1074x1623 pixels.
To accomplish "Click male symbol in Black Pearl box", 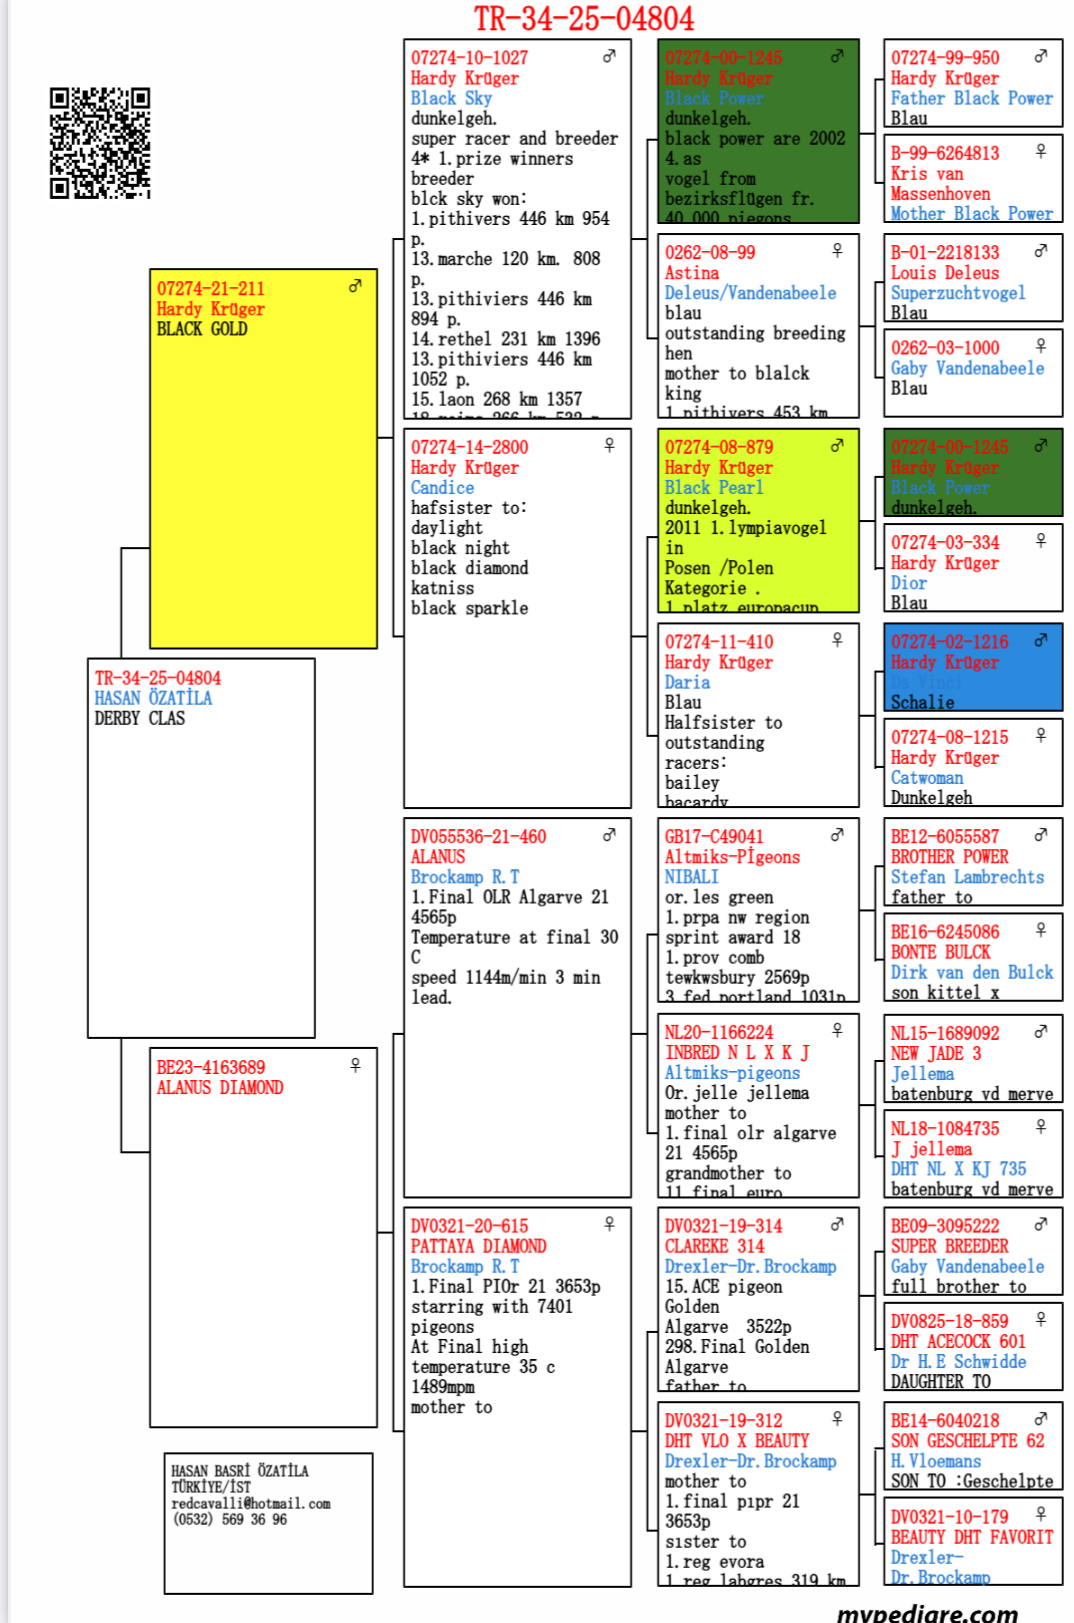I will pyautogui.click(x=837, y=446).
